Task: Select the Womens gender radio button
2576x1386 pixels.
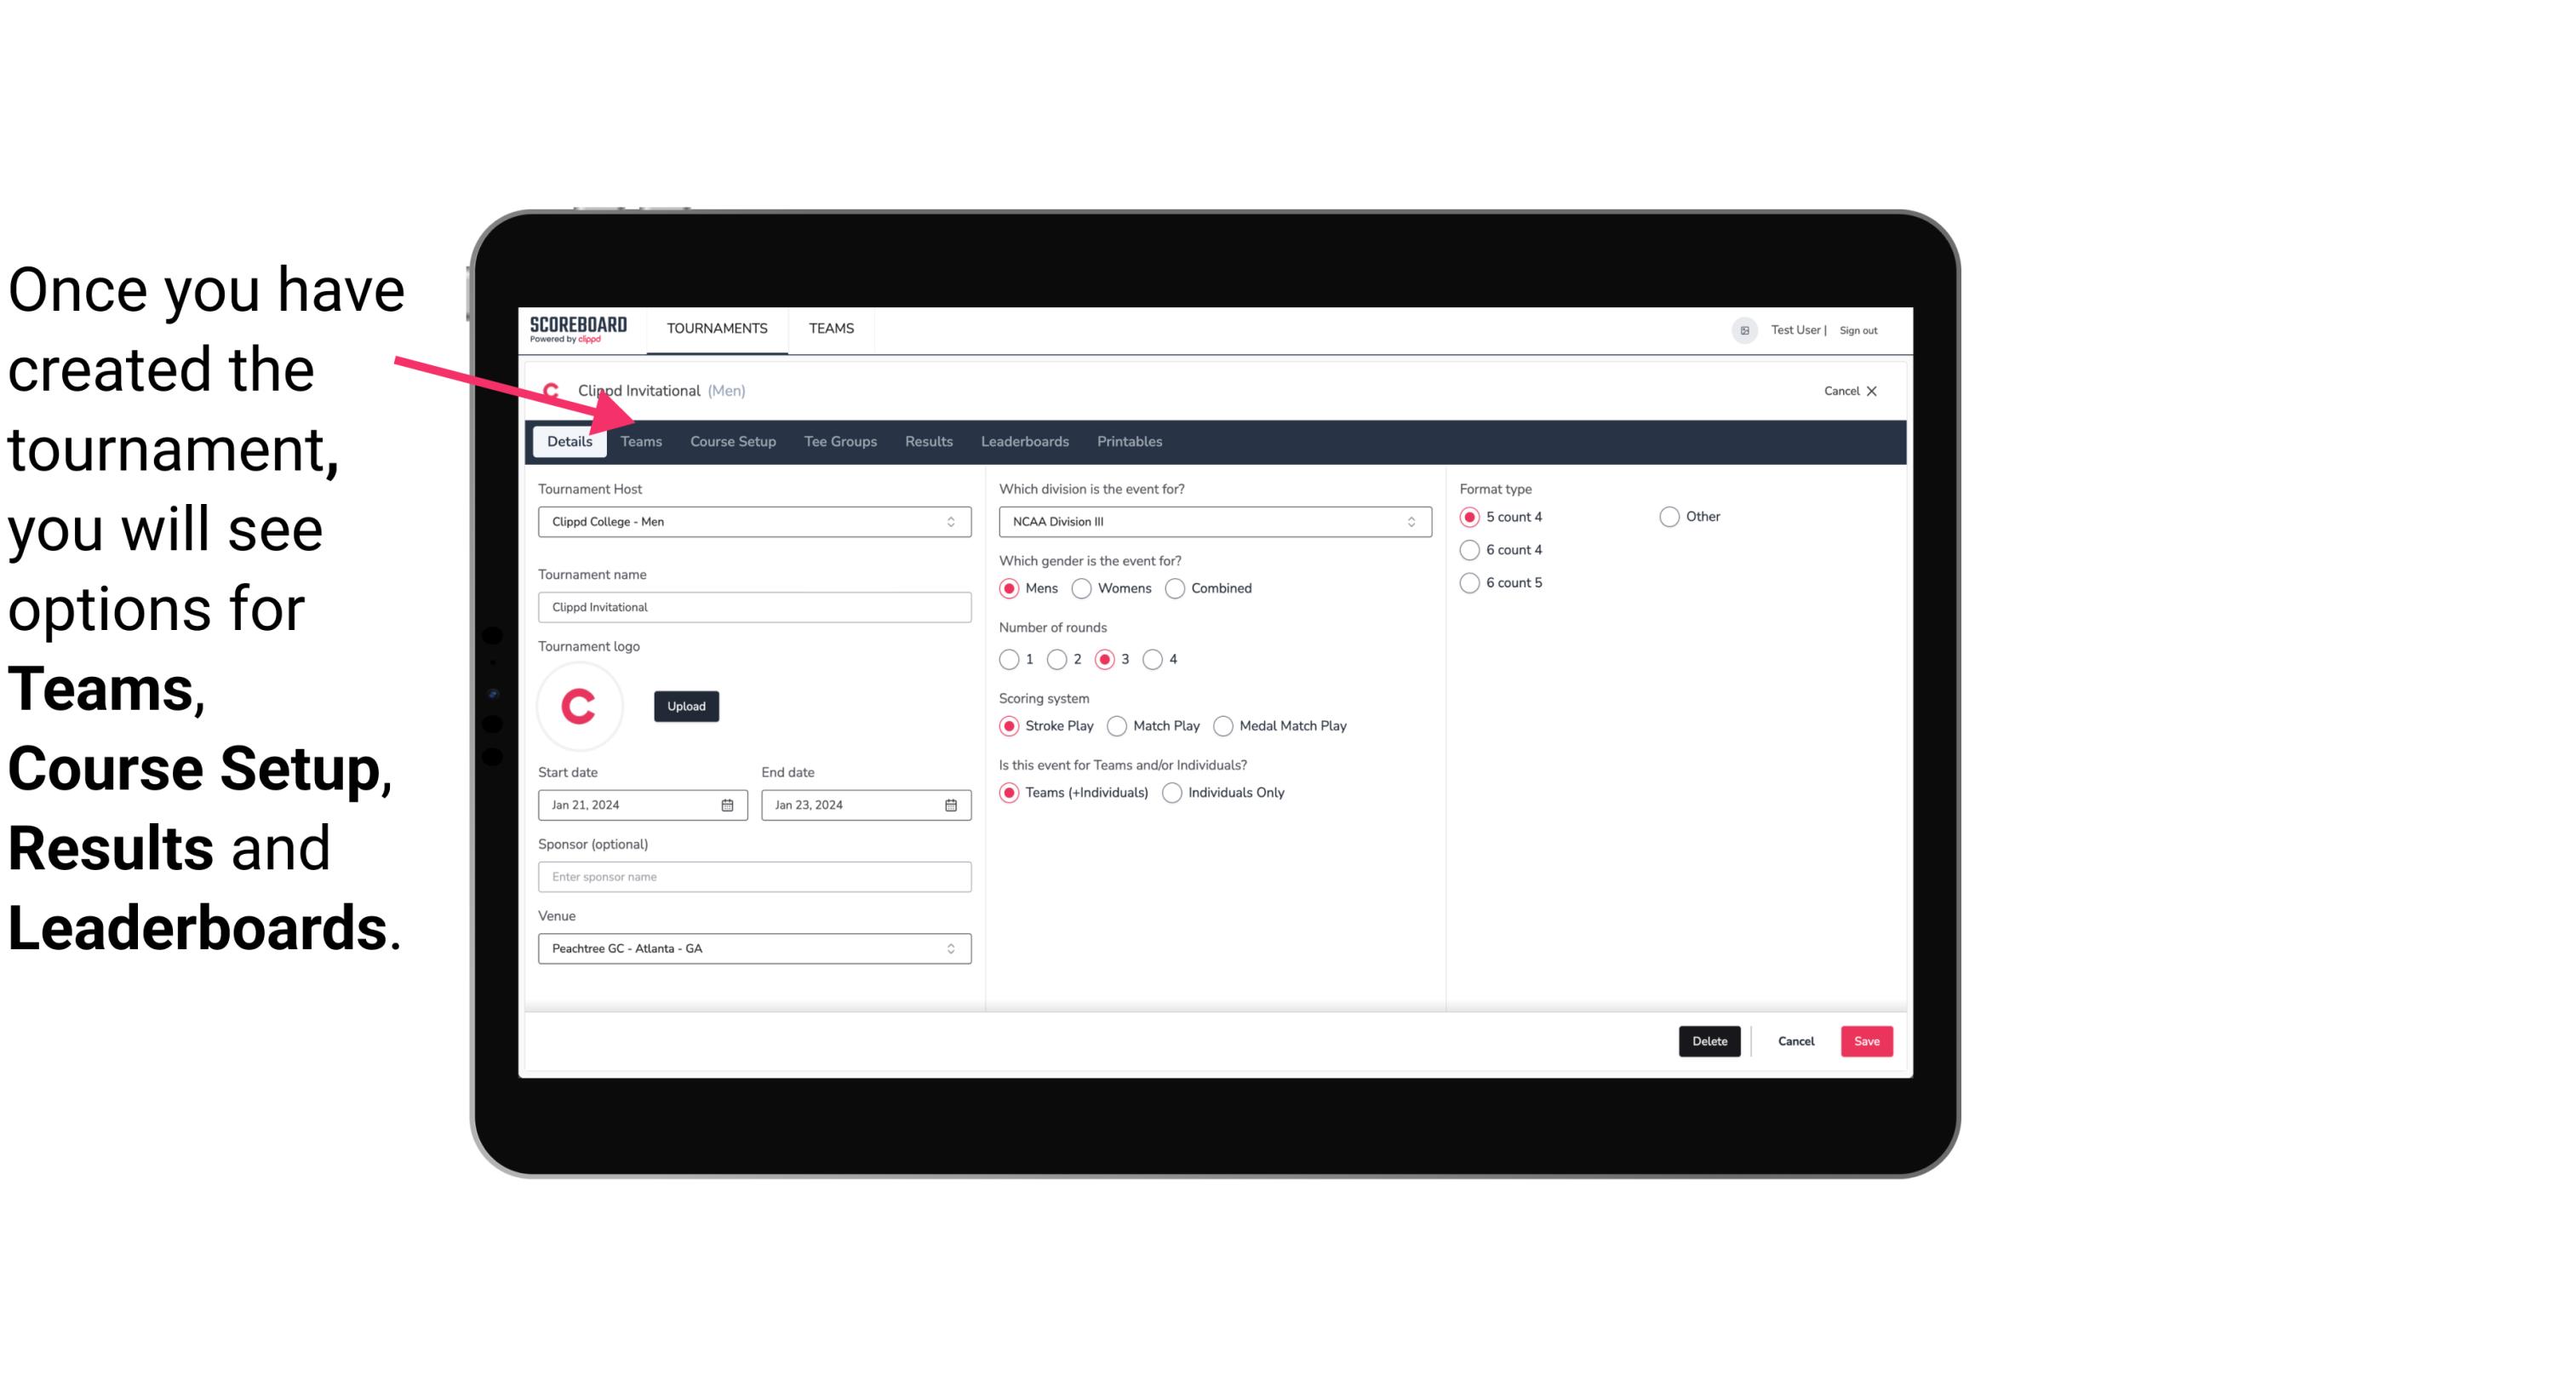Action: 1082,587
